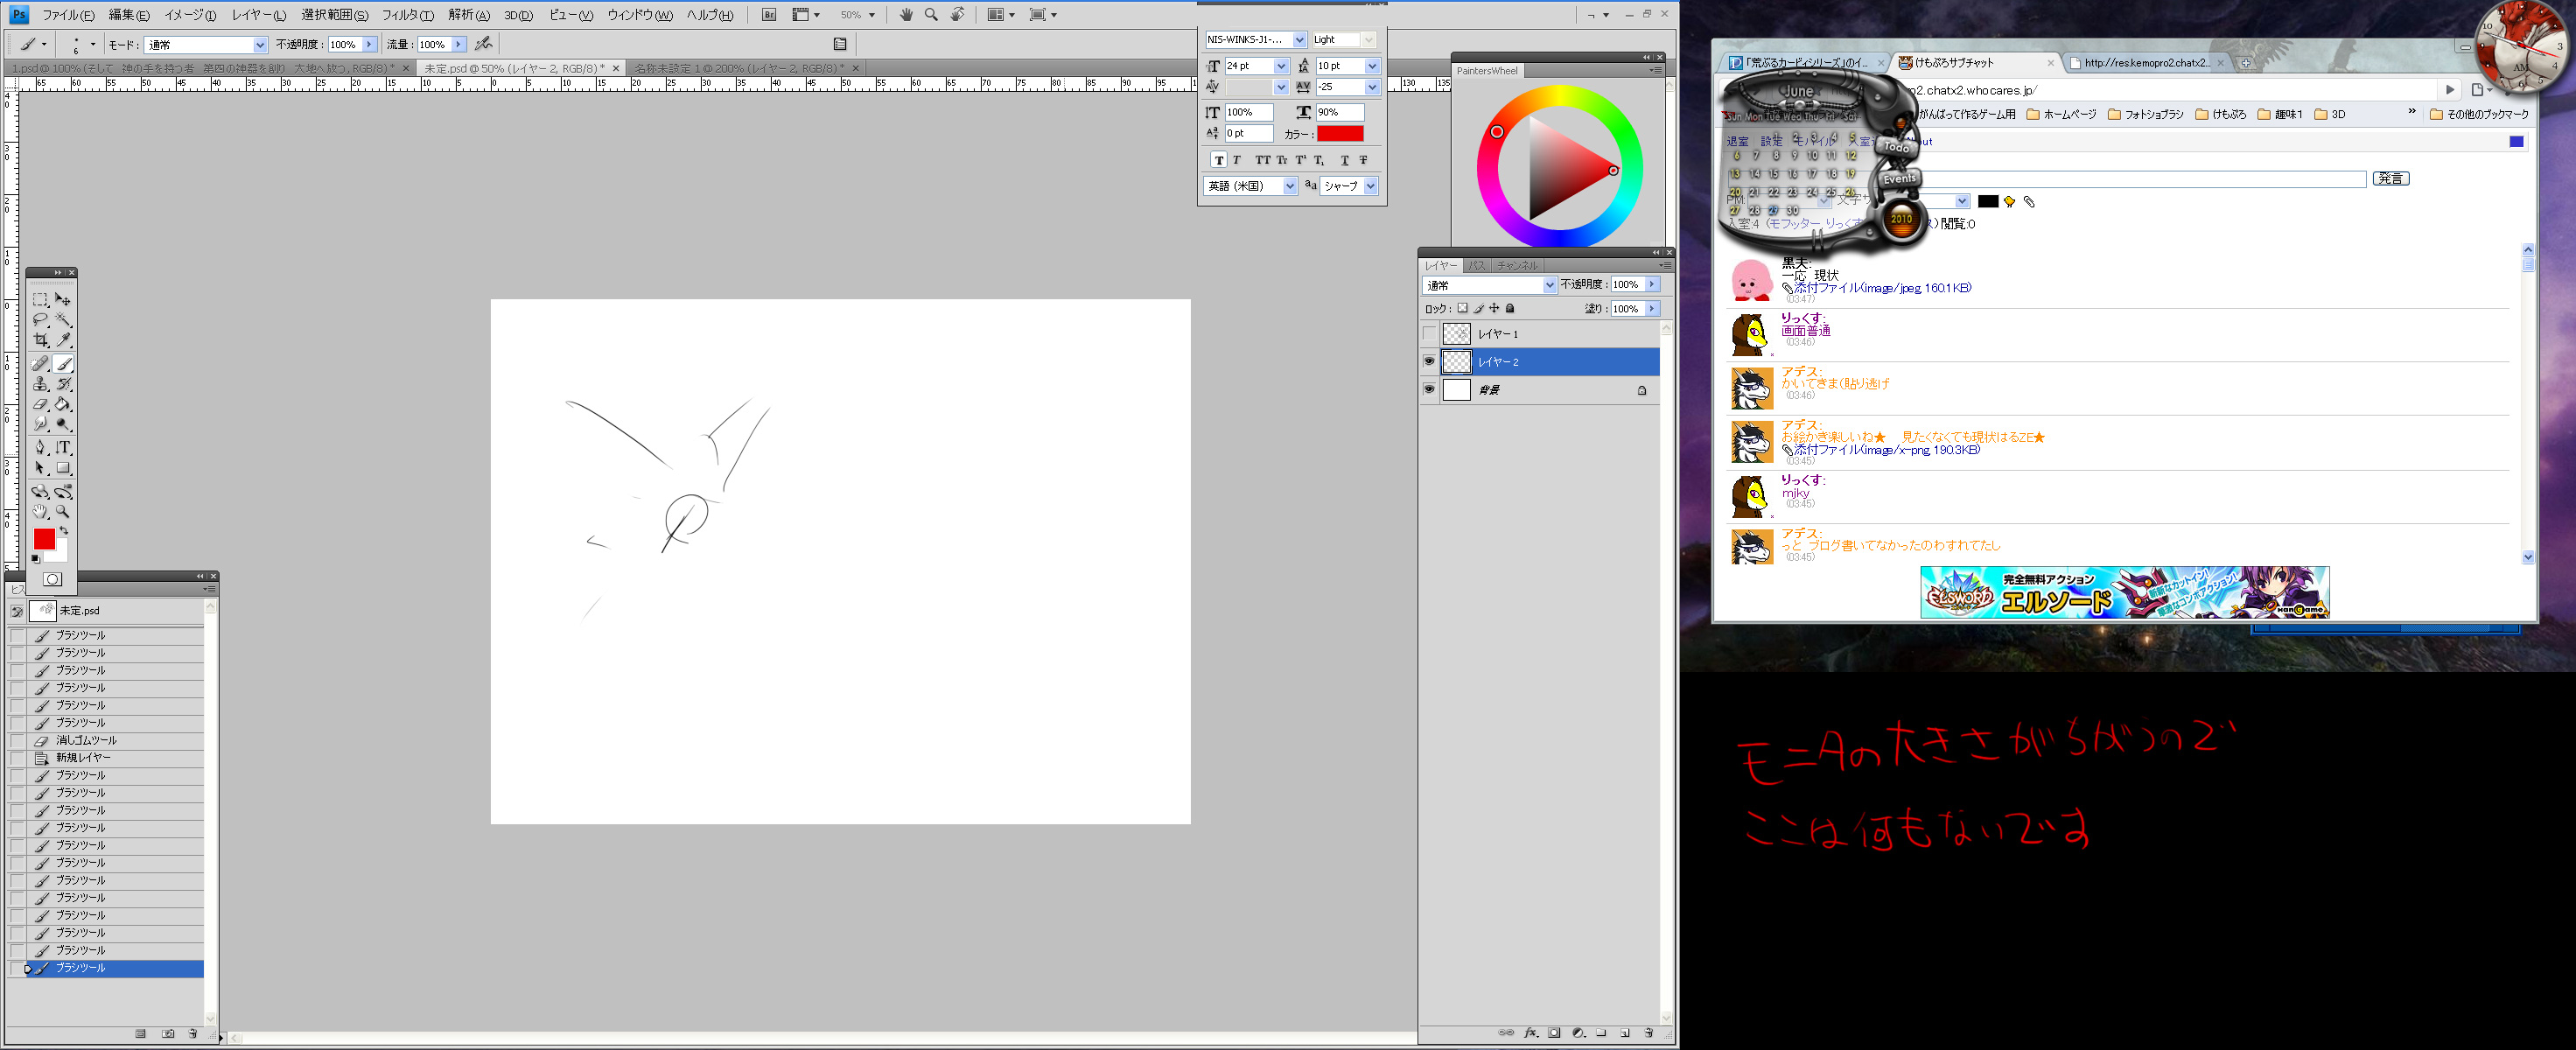Image resolution: width=2576 pixels, height=1050 pixels.
Task: Select the Eraser tool in toolbox
Action: tap(40, 404)
